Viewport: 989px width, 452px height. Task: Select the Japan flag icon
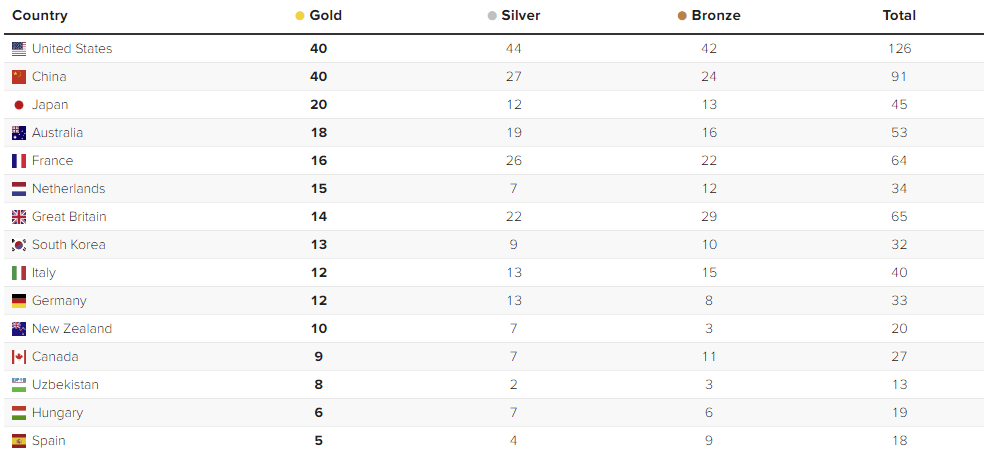pos(19,105)
